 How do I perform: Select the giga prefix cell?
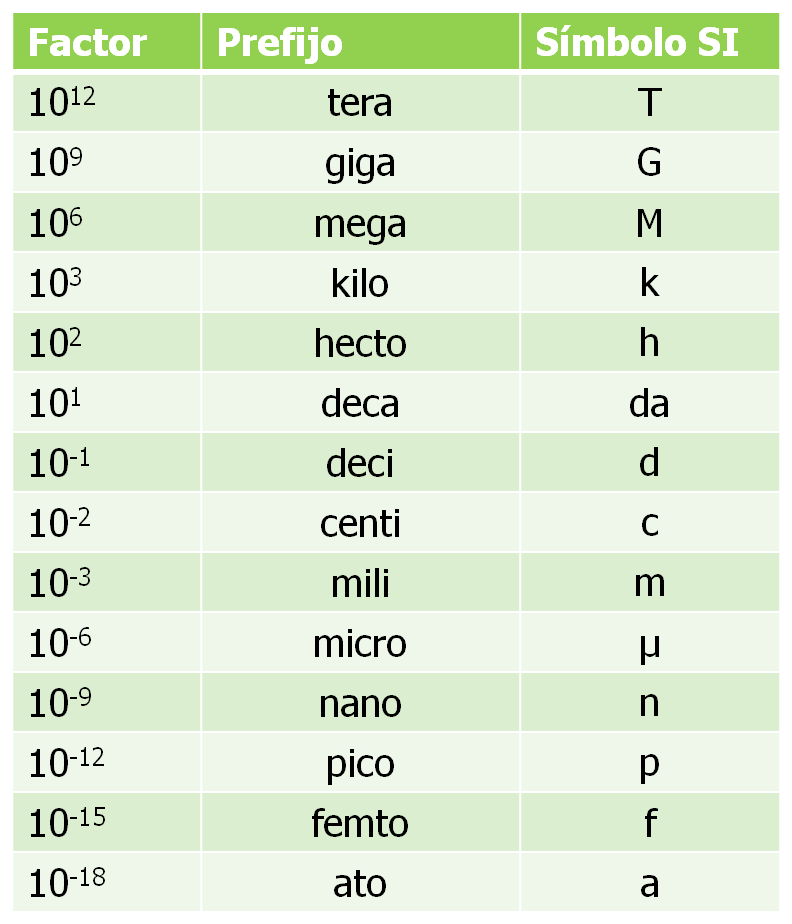pos(360,162)
